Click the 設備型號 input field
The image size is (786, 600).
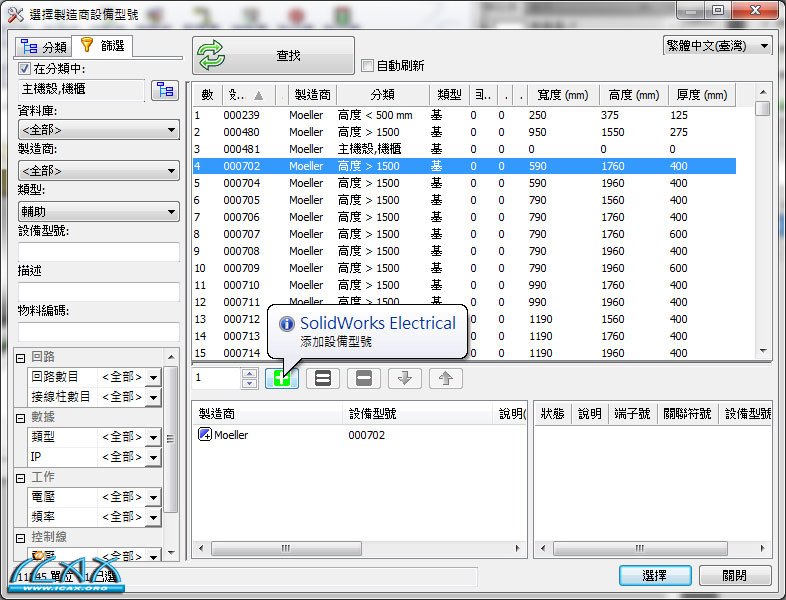point(99,252)
